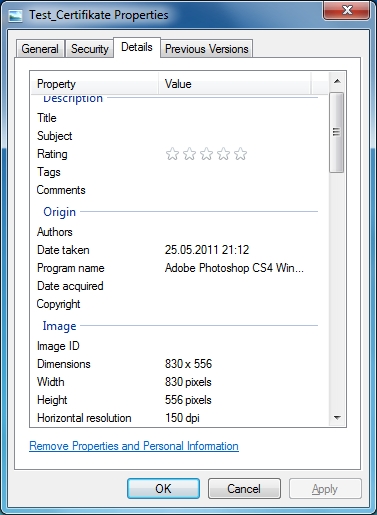Viewport: 377px width, 515px height.
Task: Set rating to the fifth star
Action: click(240, 154)
